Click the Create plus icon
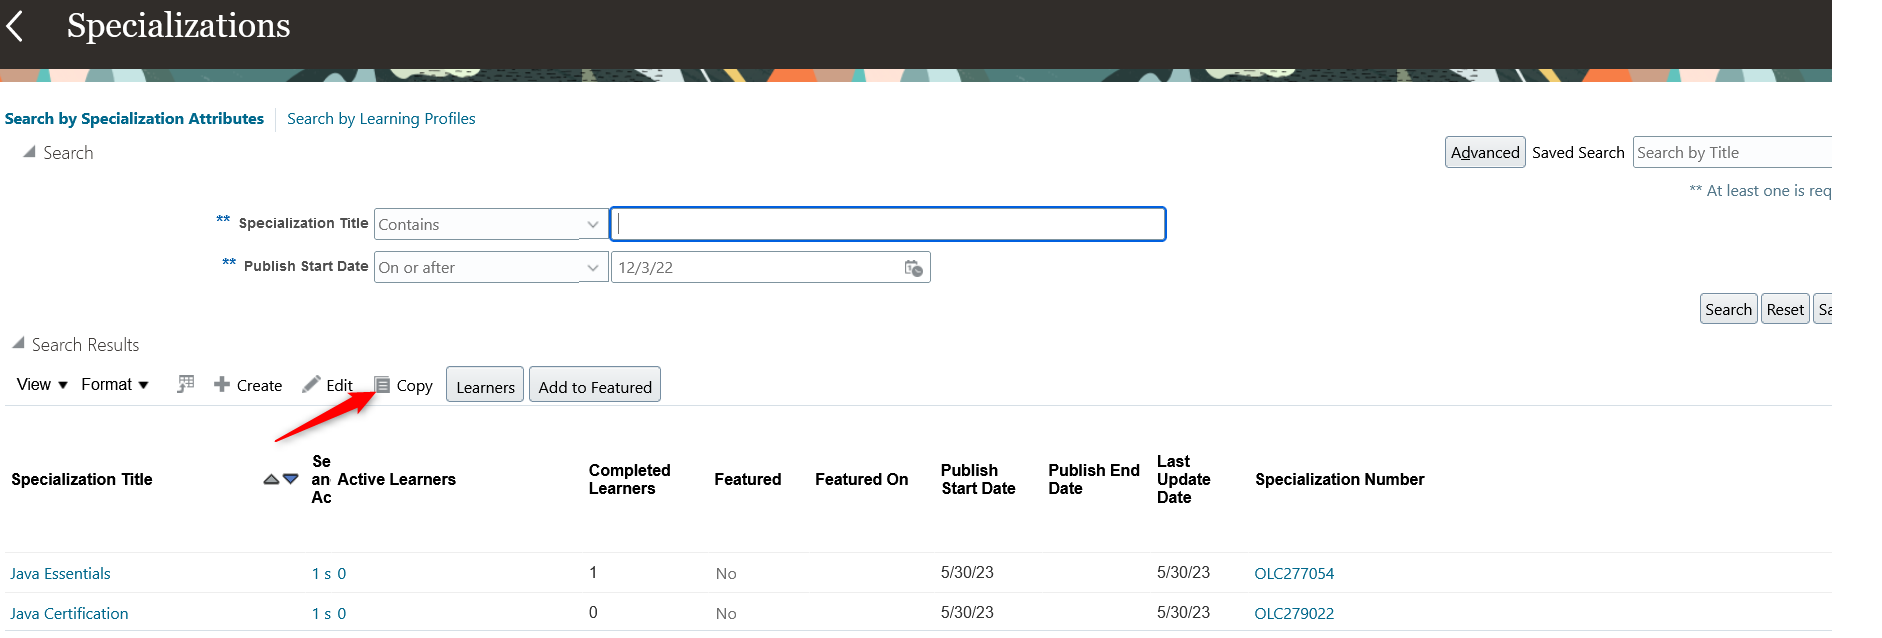The image size is (1882, 638). coord(222,384)
